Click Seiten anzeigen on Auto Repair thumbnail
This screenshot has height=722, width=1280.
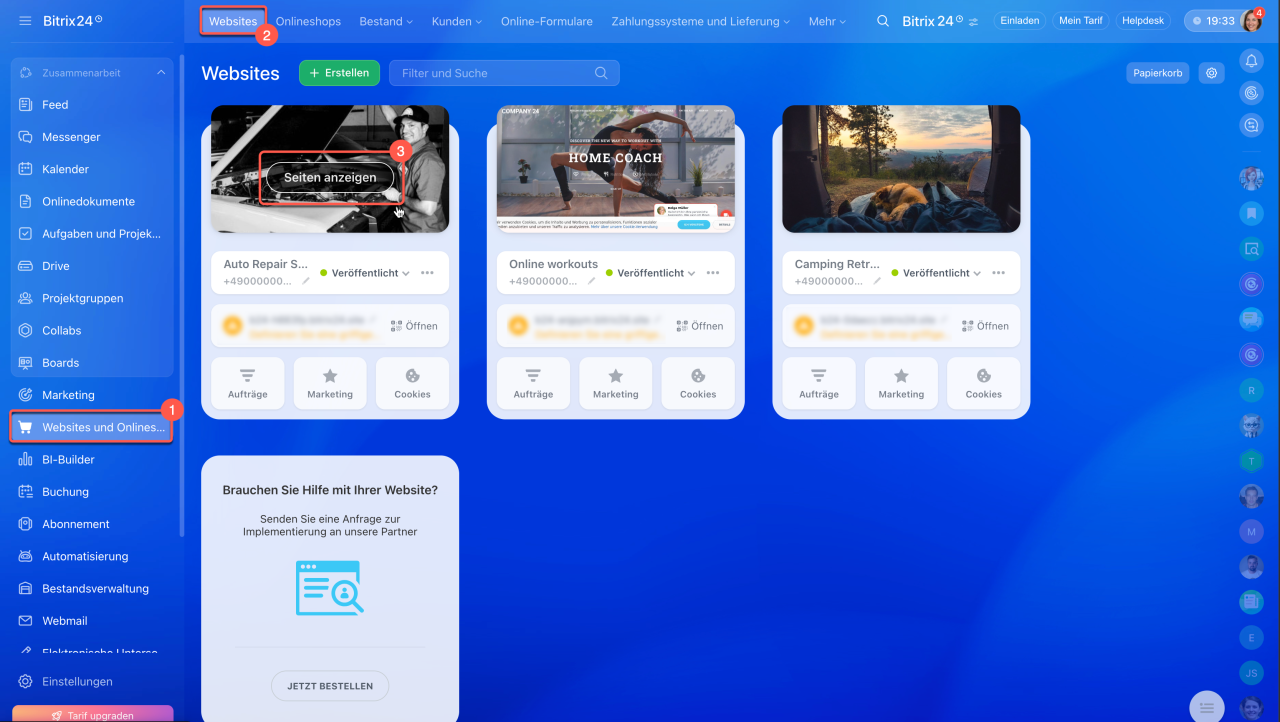click(x=330, y=178)
